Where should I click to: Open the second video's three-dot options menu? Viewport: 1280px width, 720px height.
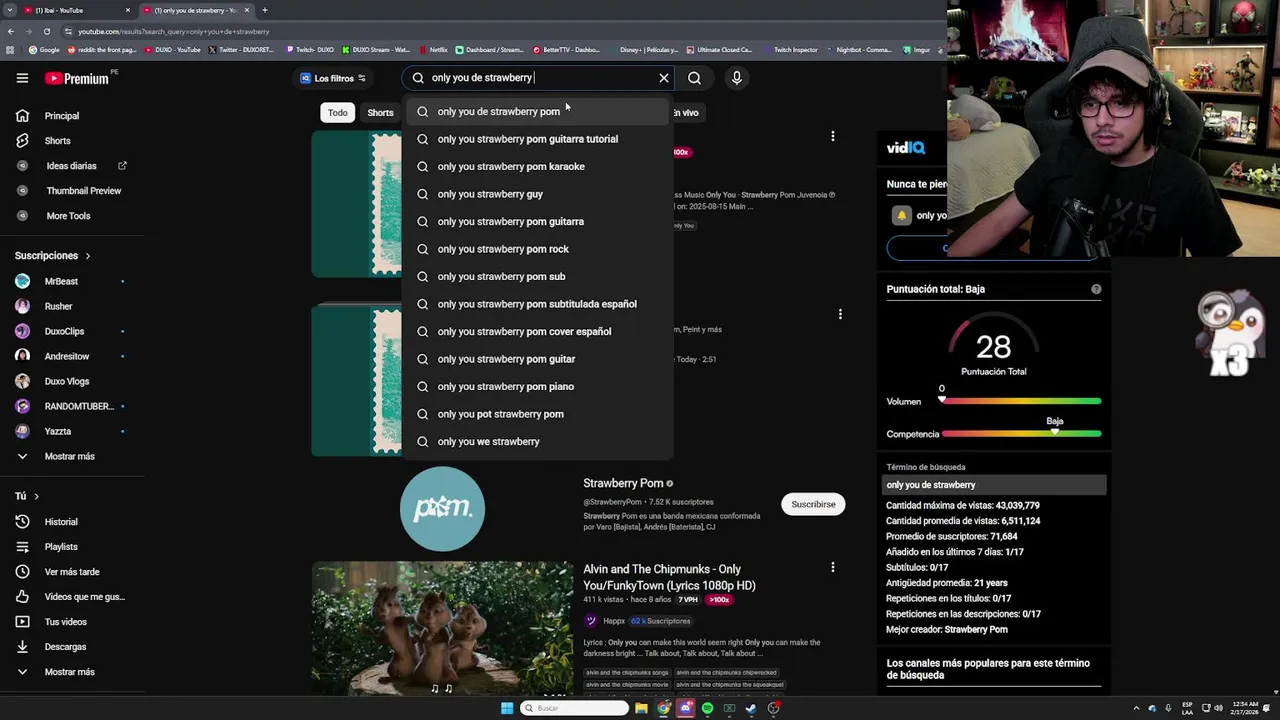tap(840, 314)
